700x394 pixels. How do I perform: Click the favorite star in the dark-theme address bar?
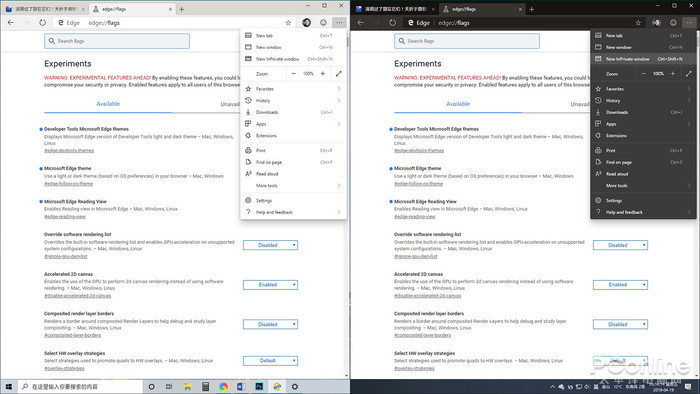pos(638,23)
